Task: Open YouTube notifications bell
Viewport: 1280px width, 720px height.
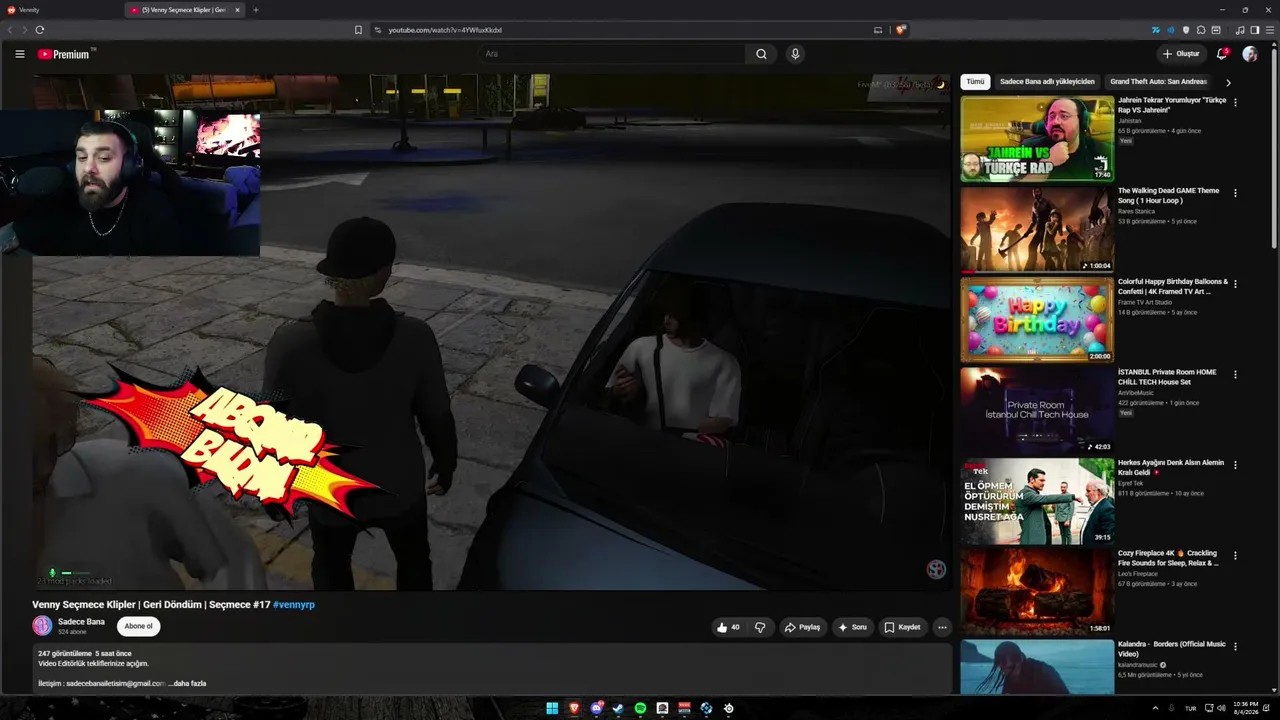Action: click(1222, 54)
